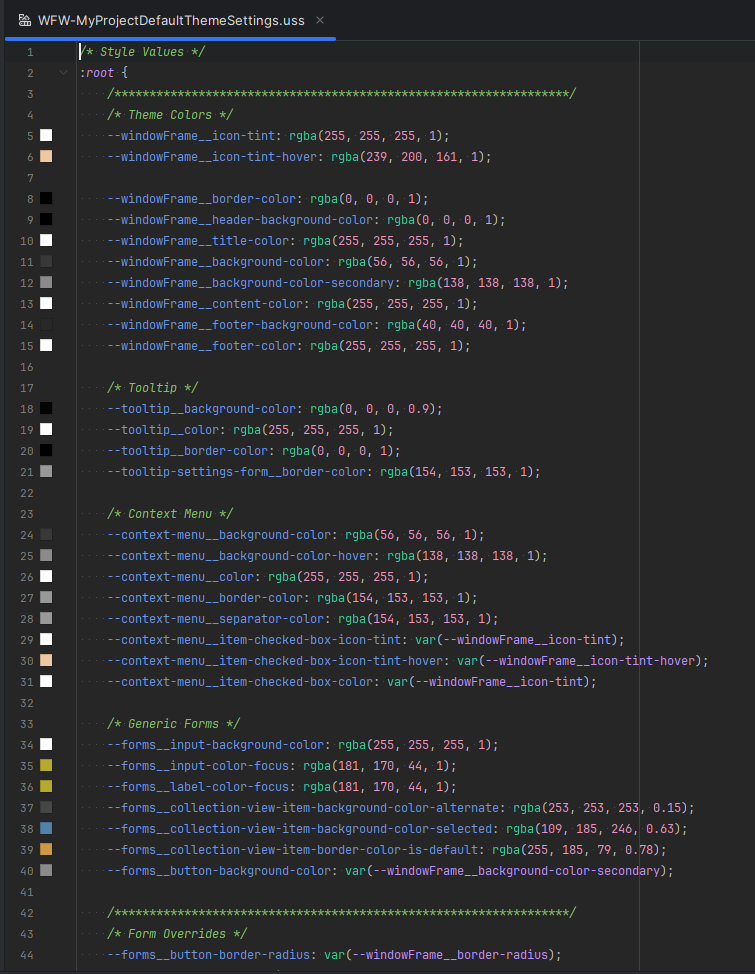
Task: Select the WFW-MyProjectDefaultThemeSettings.uss tab
Action: point(170,20)
